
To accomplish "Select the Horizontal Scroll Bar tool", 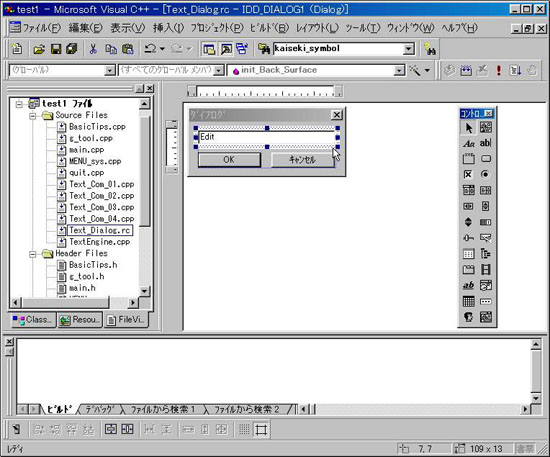I will pos(469,206).
